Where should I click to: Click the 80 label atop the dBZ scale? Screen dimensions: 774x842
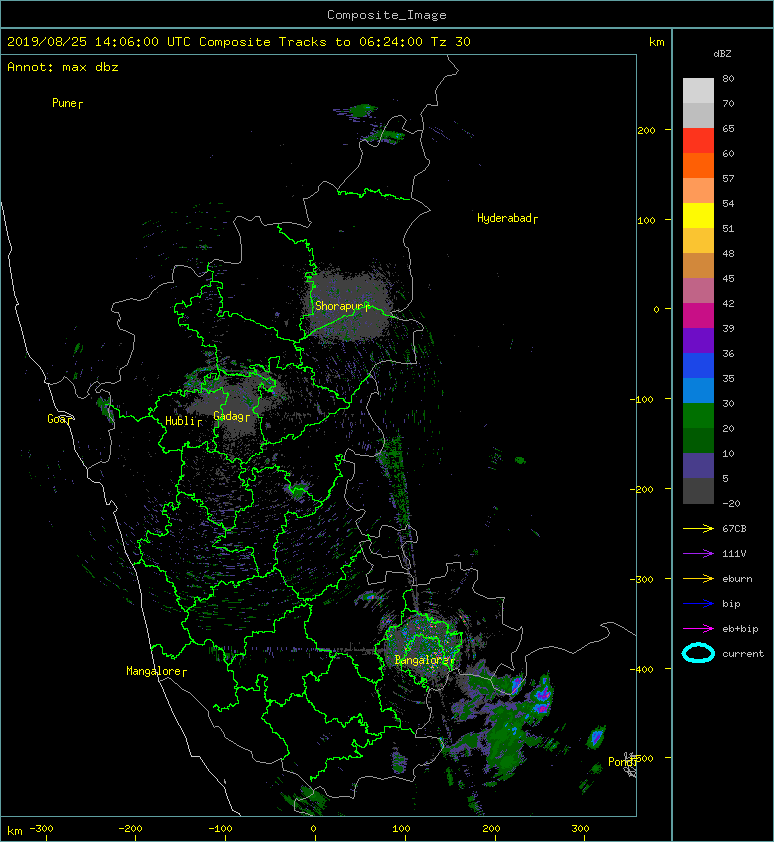tap(728, 78)
